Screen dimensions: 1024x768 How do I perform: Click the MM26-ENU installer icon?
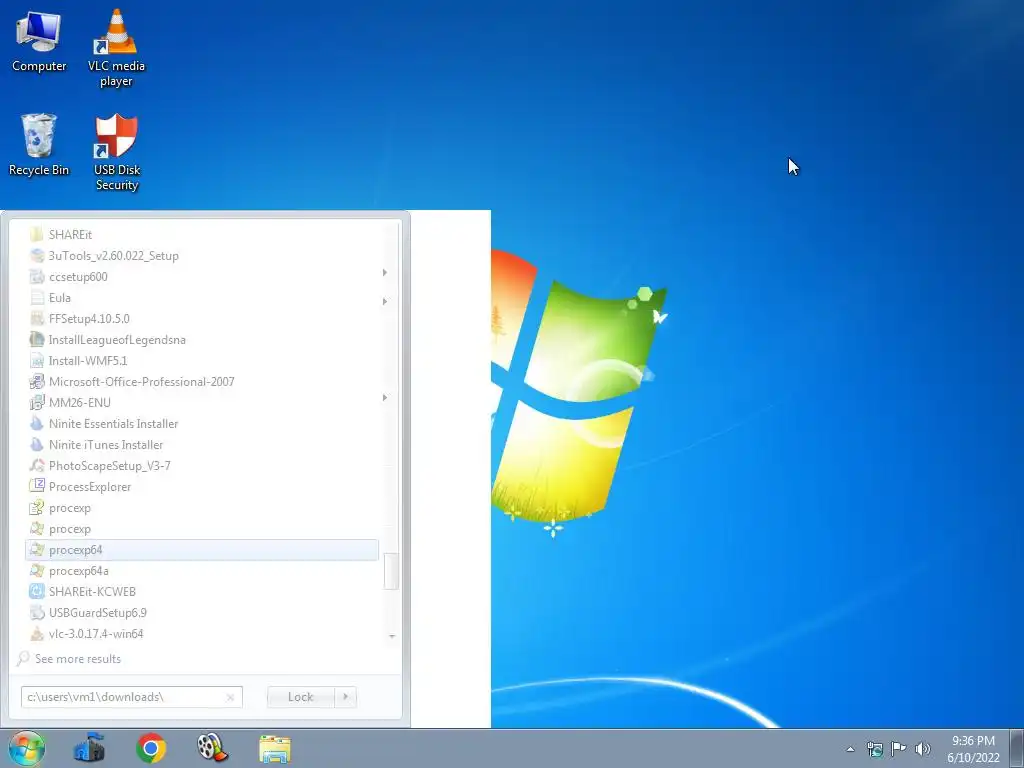[37, 402]
